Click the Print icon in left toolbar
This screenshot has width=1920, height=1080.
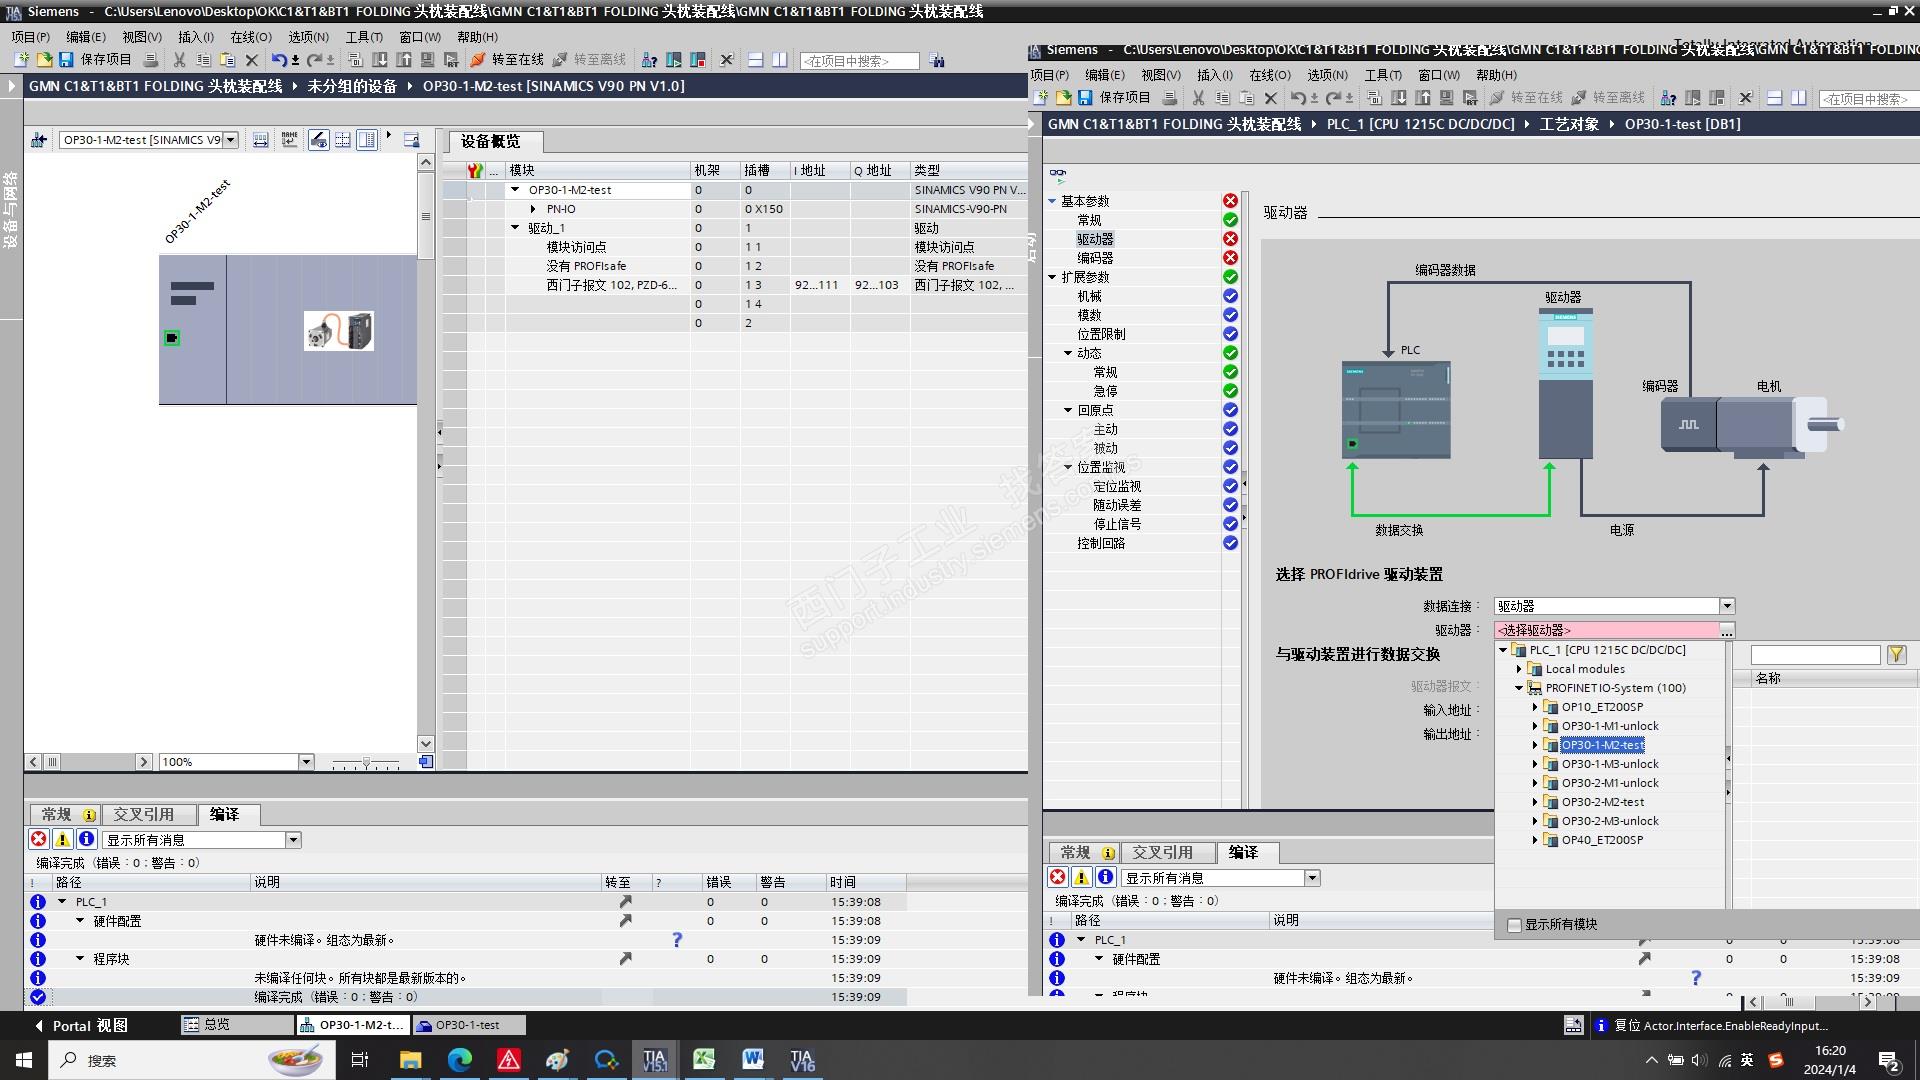tap(151, 60)
